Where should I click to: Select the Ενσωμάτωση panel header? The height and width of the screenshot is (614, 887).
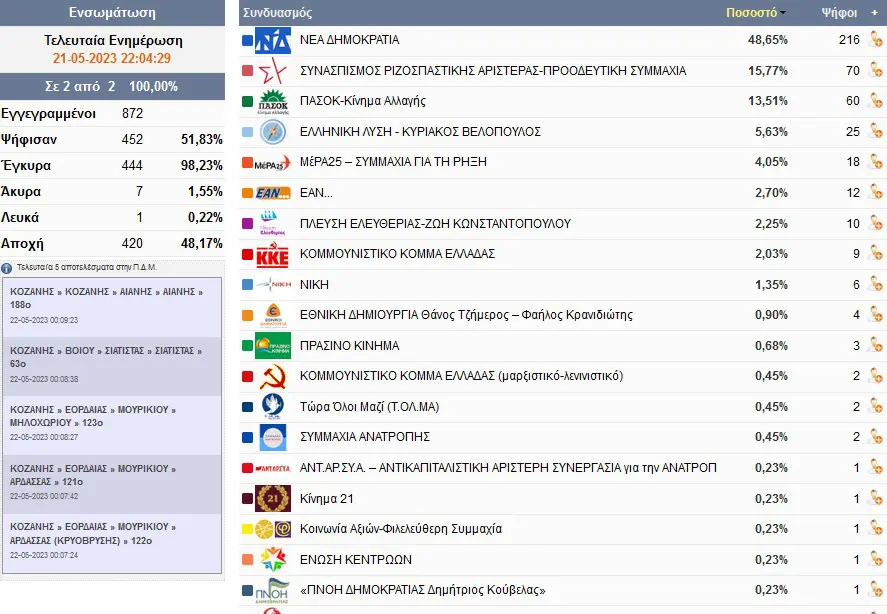(112, 12)
